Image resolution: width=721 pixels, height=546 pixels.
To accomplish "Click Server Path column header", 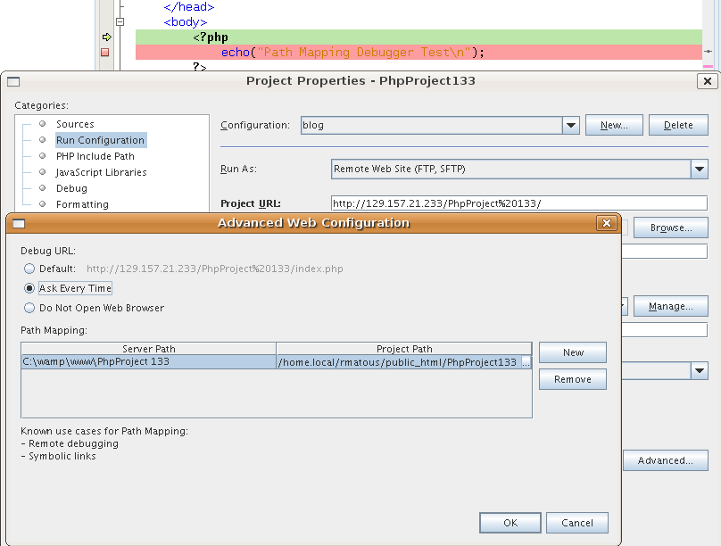I will click(149, 349).
